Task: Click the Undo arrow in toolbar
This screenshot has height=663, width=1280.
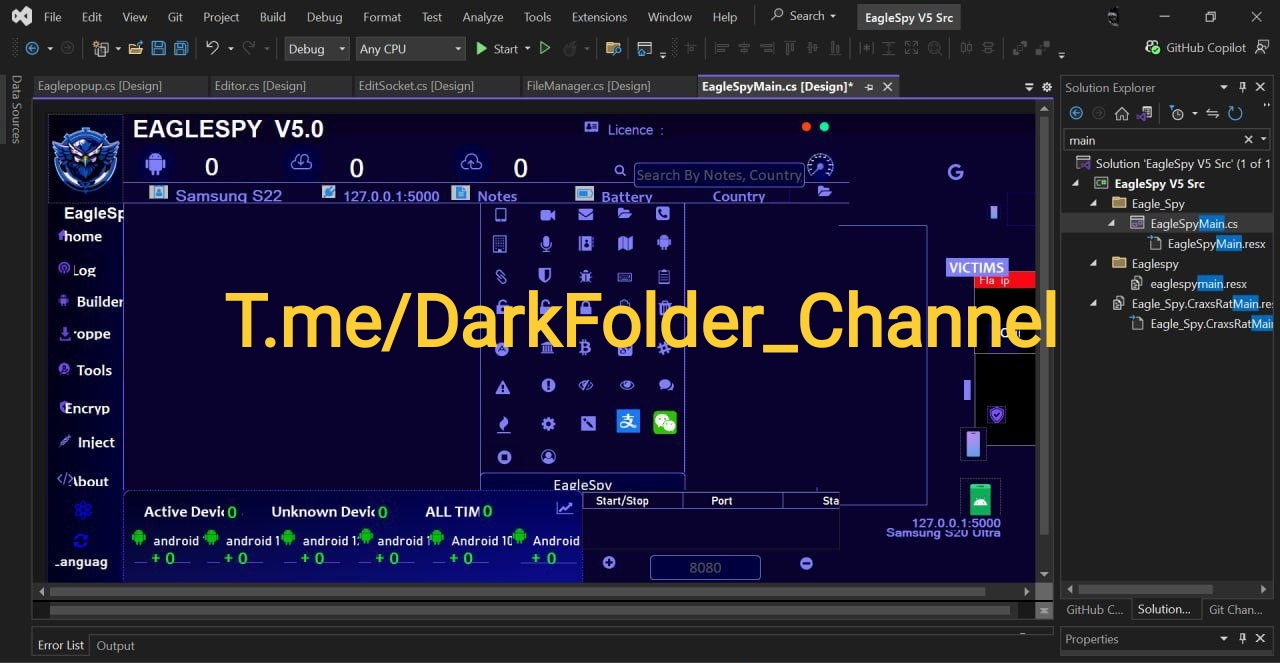Action: click(x=211, y=48)
